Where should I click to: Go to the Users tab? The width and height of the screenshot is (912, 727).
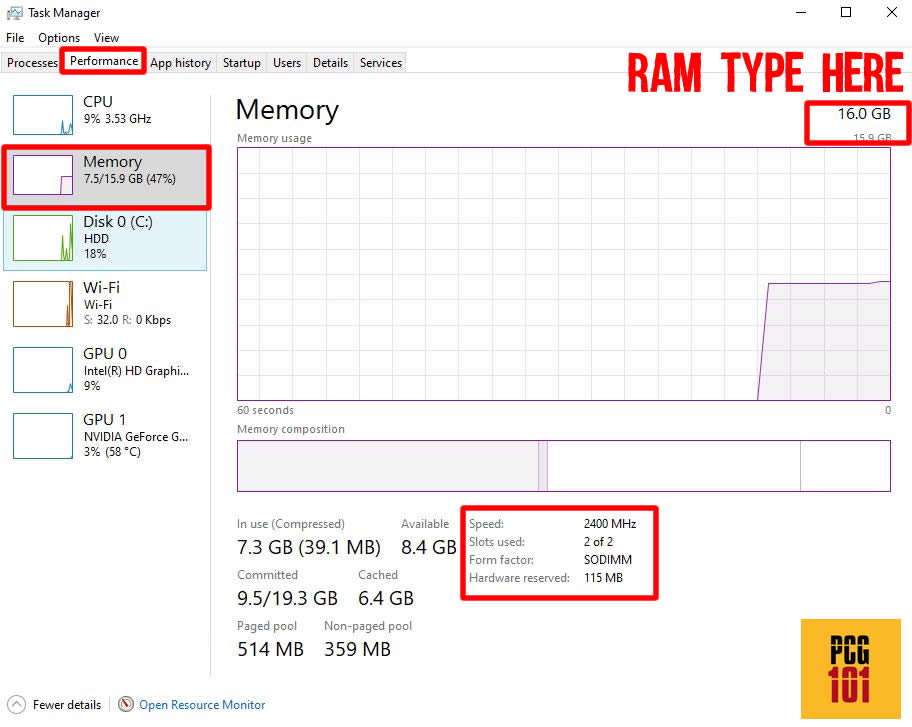point(287,63)
